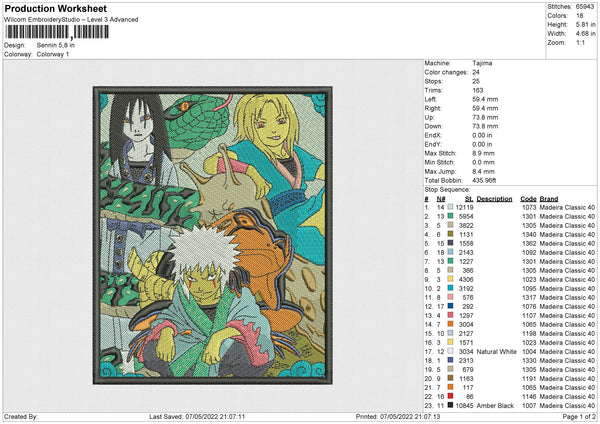Click the stitch count '1163' in stop 20
This screenshot has height=424, width=600.
466,378
